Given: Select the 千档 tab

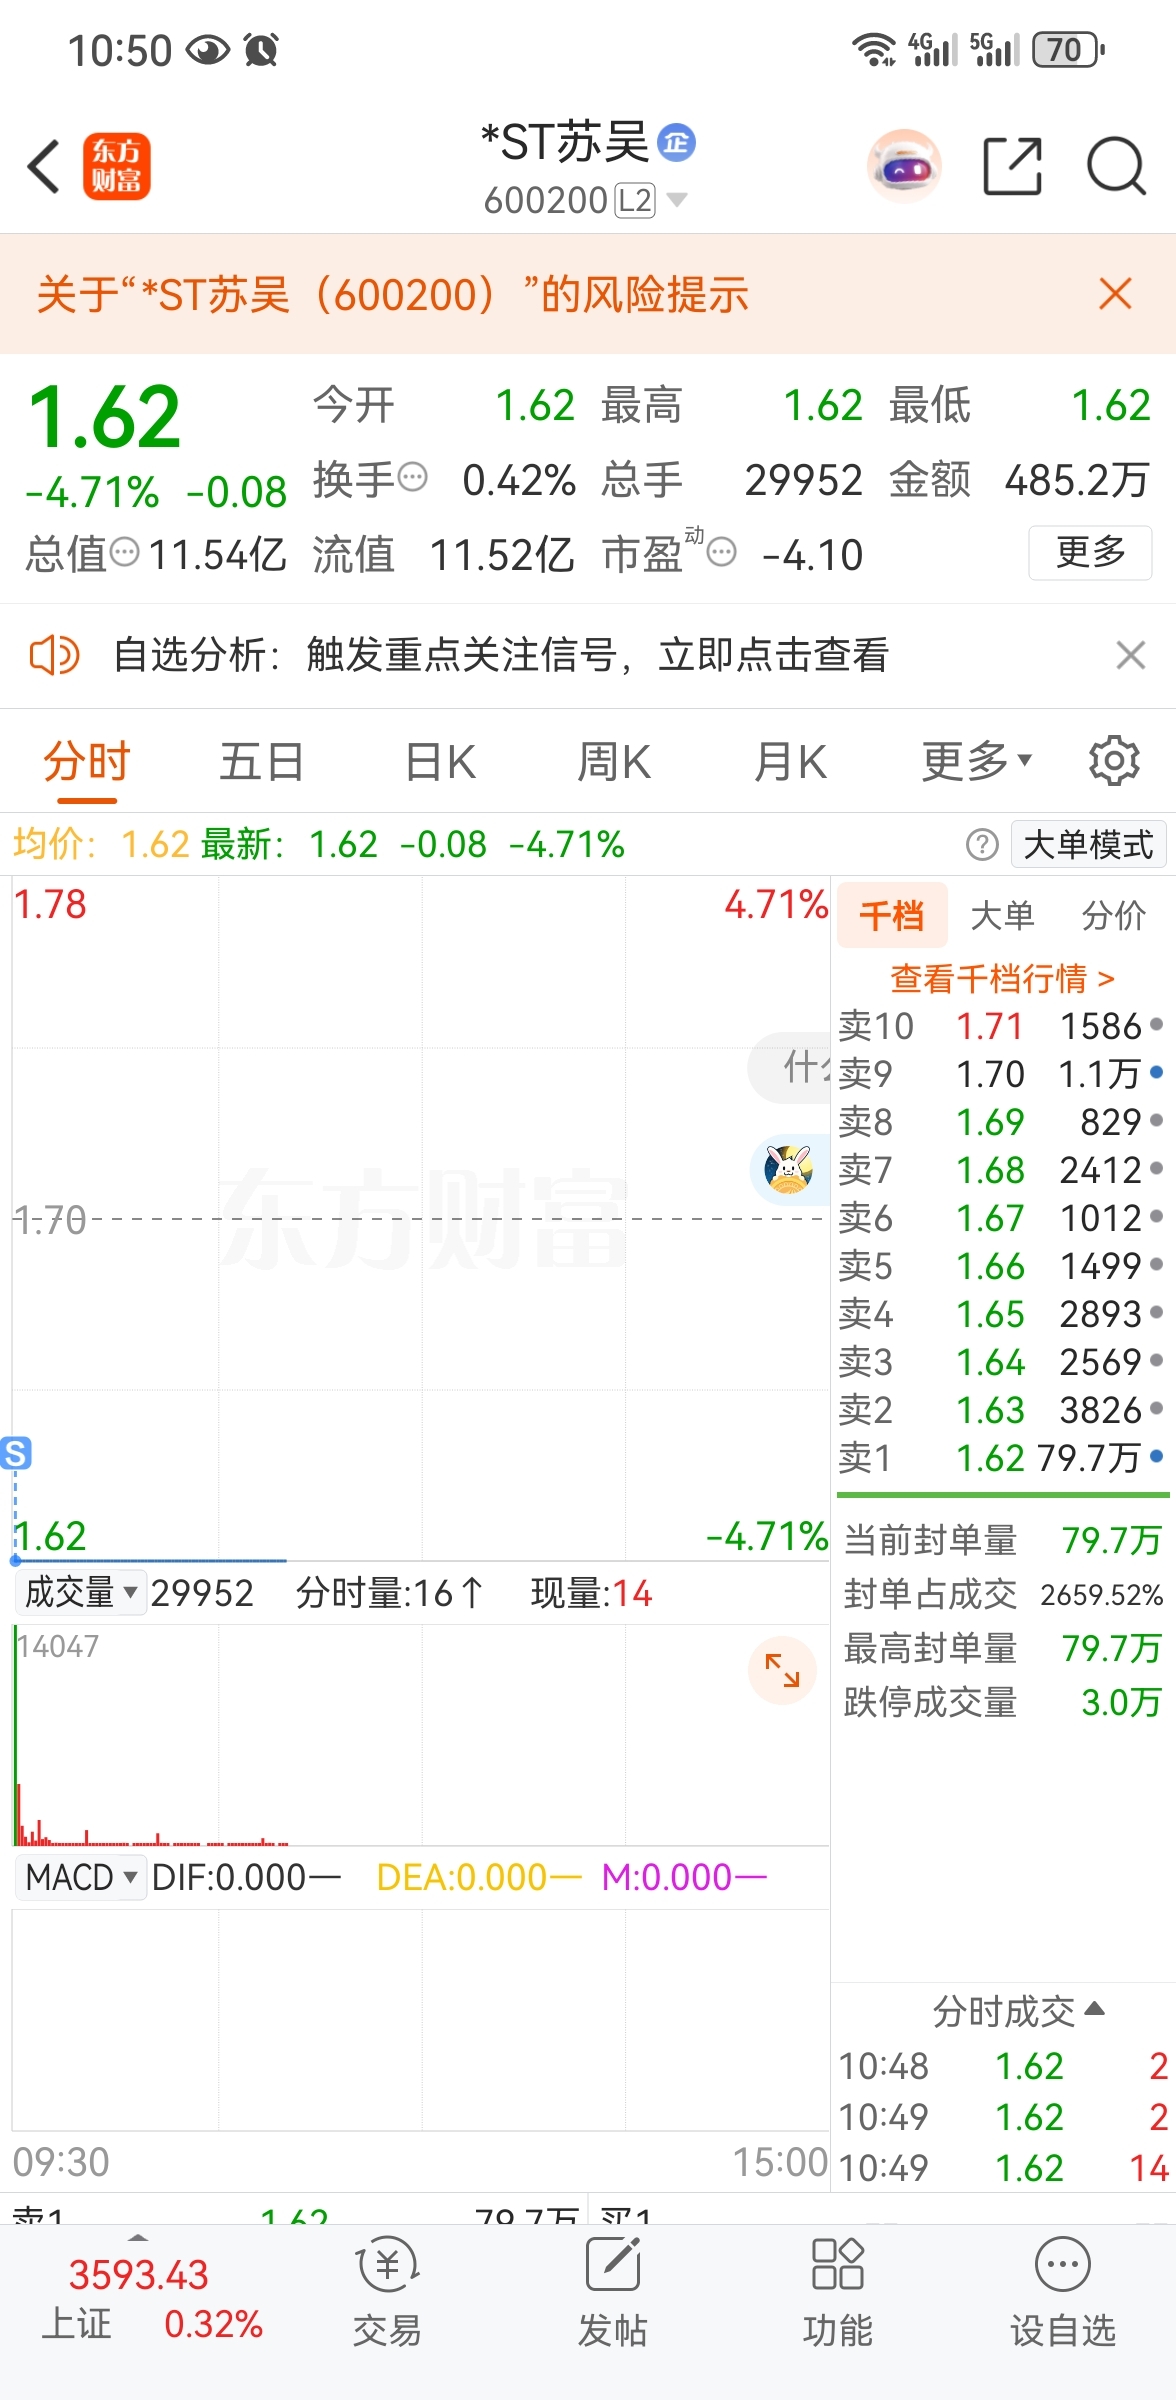Looking at the screenshot, I should (892, 915).
